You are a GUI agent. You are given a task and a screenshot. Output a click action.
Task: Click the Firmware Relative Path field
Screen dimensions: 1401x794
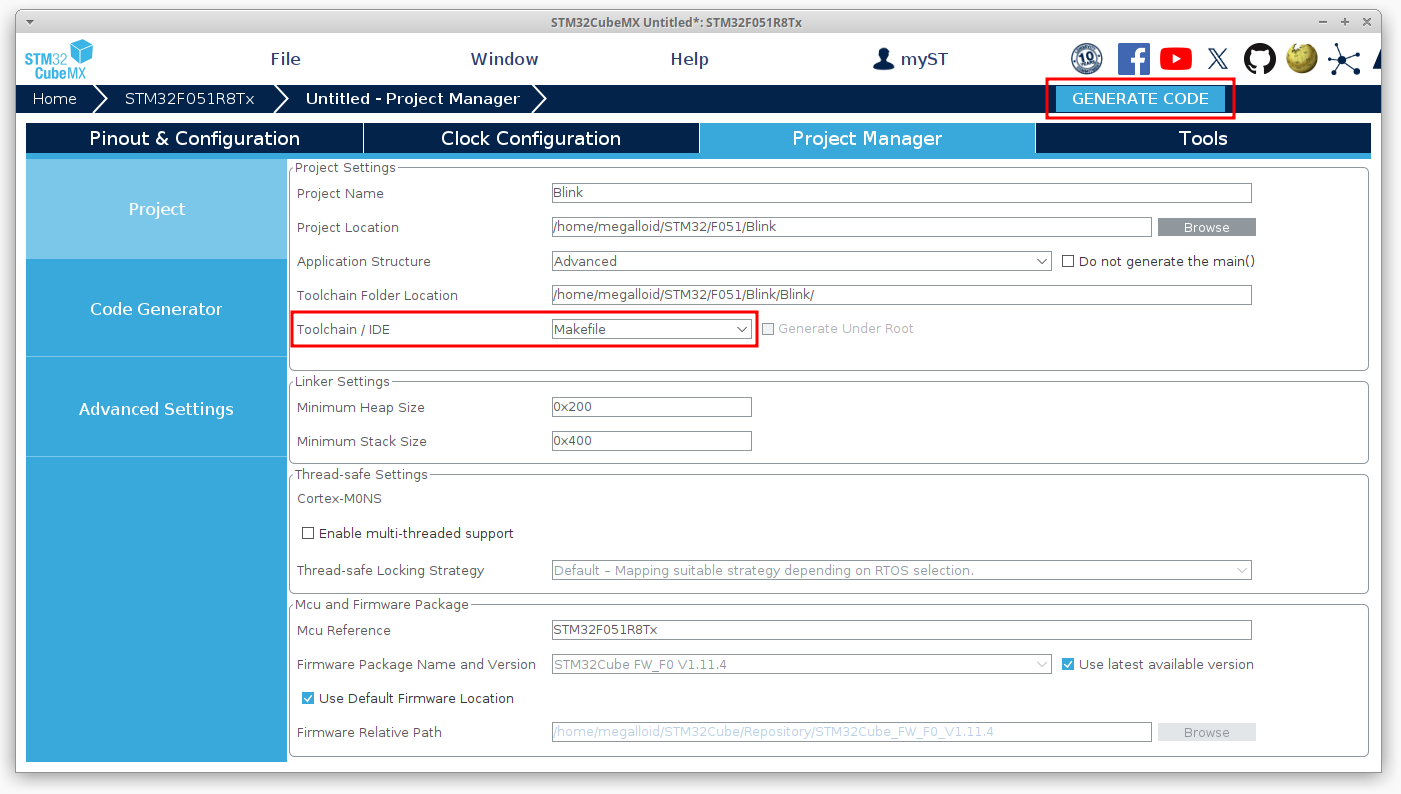[852, 732]
